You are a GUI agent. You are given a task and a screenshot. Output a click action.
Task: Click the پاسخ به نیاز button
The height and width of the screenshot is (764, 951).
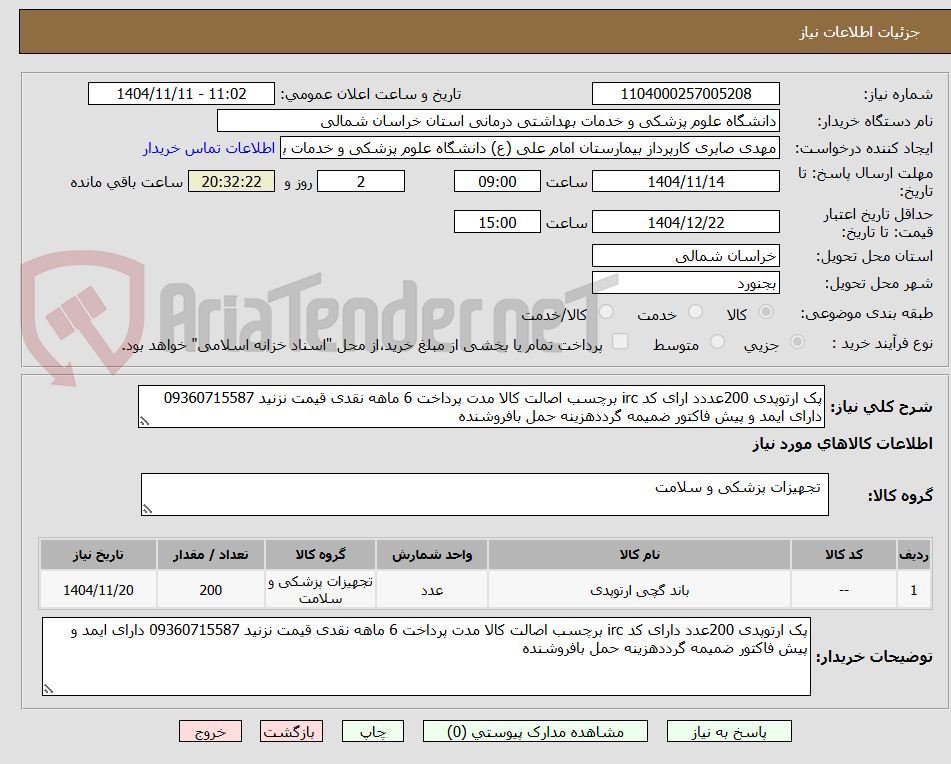[x=729, y=731]
